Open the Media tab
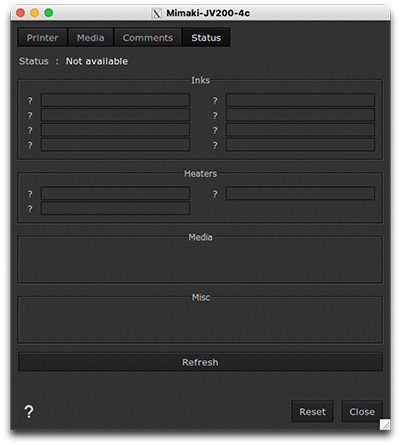Image resolution: width=400 pixels, height=445 pixels. 91,38
